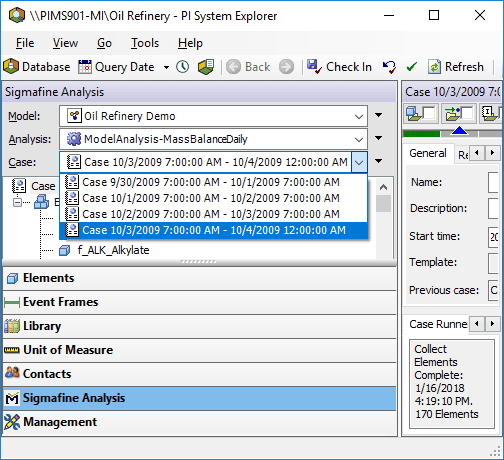
Task: Click the Sigmafine Analysis navigation item
Action: coord(199,398)
